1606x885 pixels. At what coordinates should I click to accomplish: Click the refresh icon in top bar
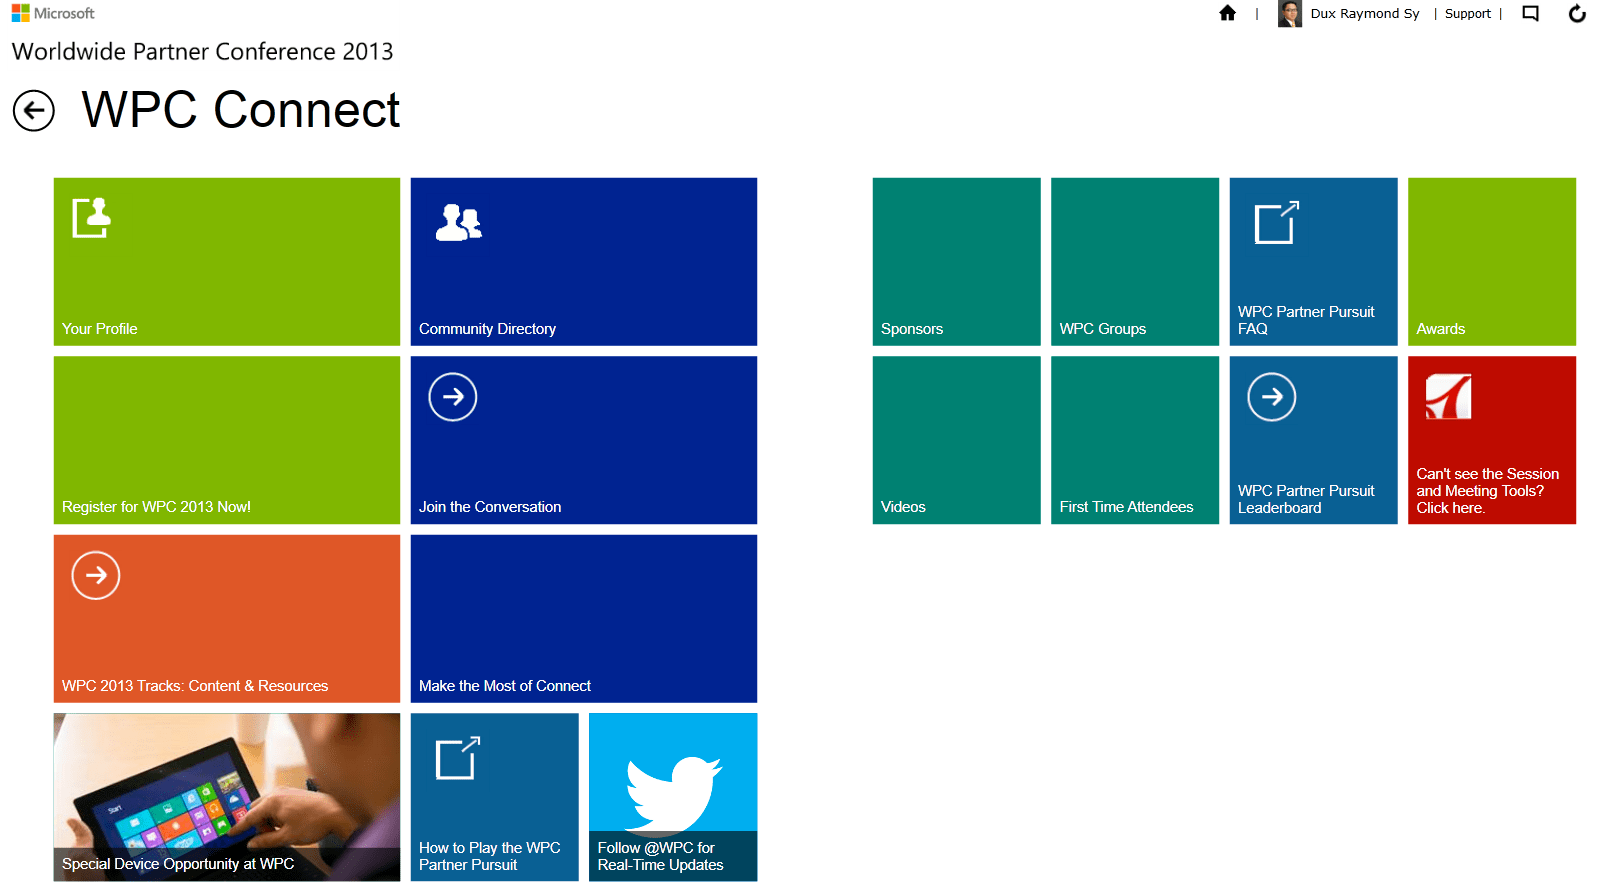click(x=1577, y=13)
